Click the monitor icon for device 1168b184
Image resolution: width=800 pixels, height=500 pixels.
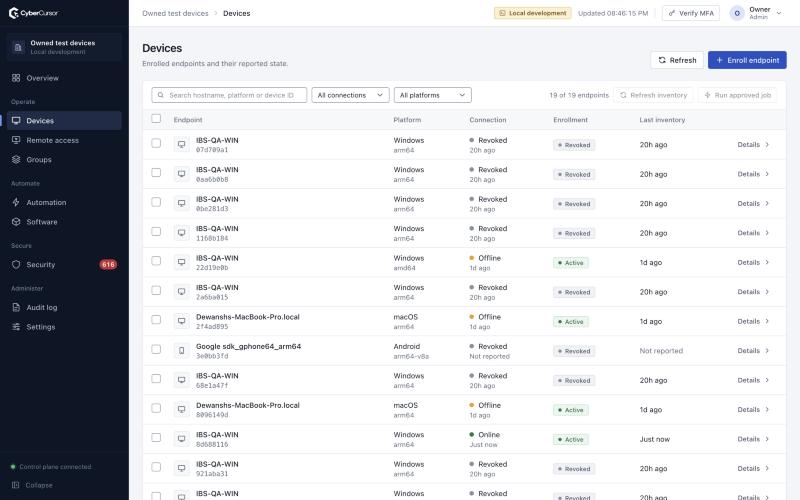181,233
